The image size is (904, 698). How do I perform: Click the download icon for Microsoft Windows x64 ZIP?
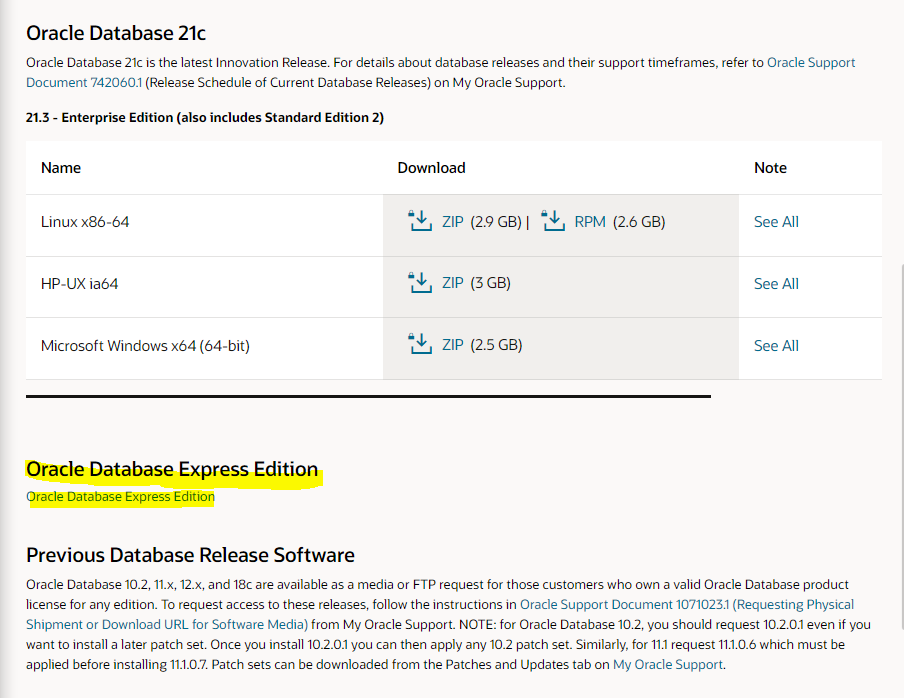[x=420, y=344]
